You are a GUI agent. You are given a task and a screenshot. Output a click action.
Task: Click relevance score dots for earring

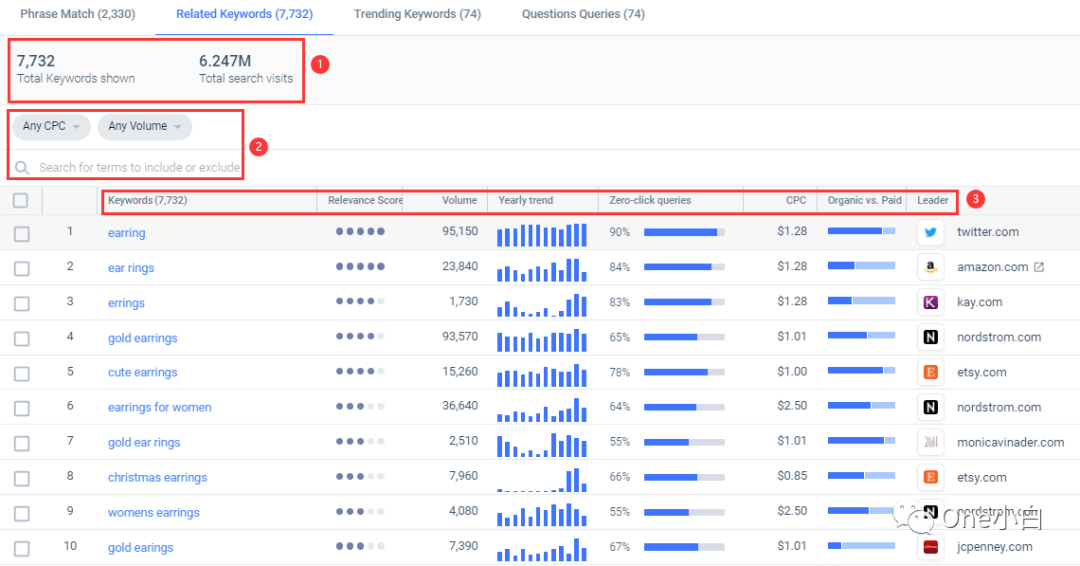point(360,231)
